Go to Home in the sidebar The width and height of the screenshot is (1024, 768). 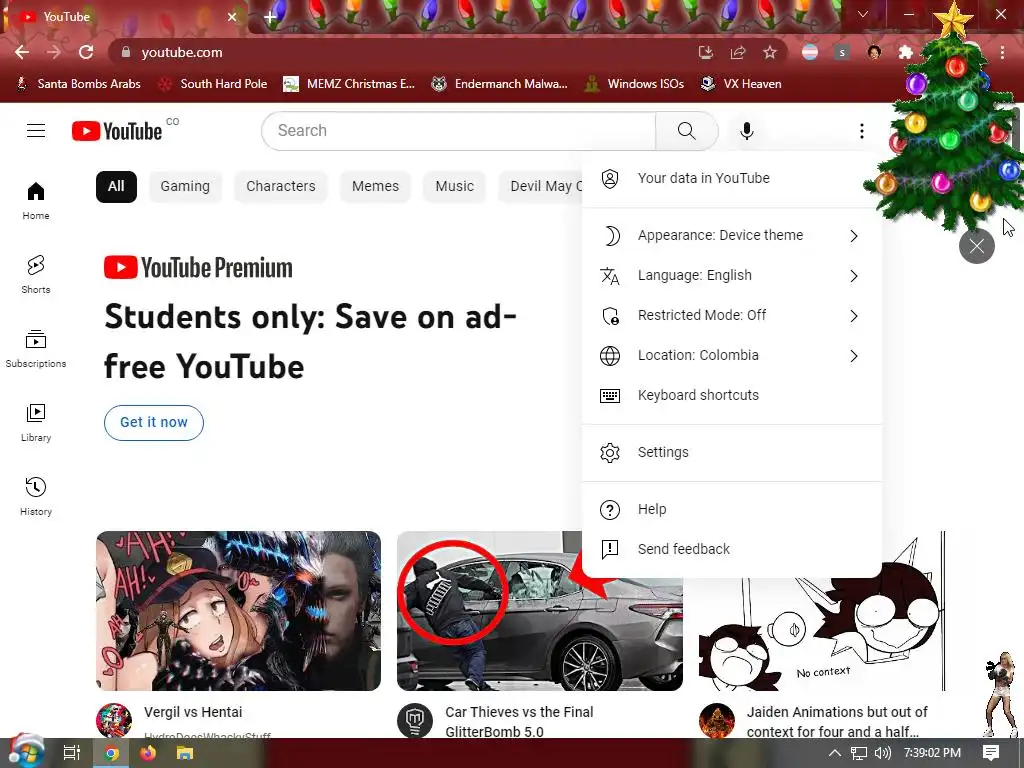point(36,200)
